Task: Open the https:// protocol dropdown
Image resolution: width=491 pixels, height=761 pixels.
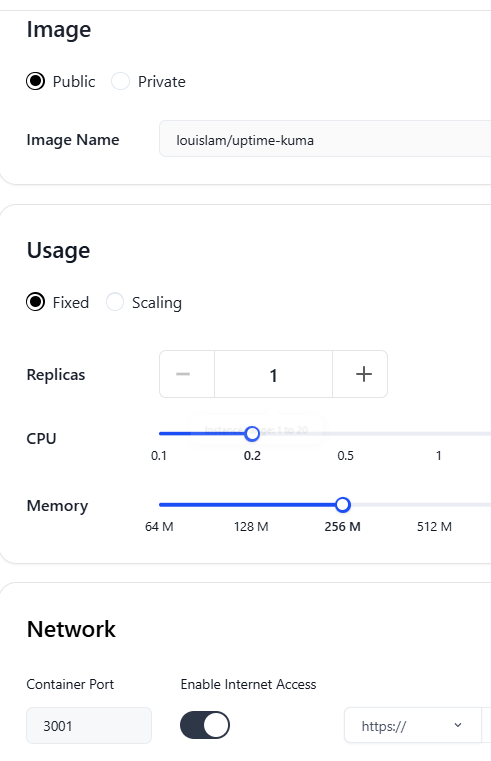Action: [412, 726]
